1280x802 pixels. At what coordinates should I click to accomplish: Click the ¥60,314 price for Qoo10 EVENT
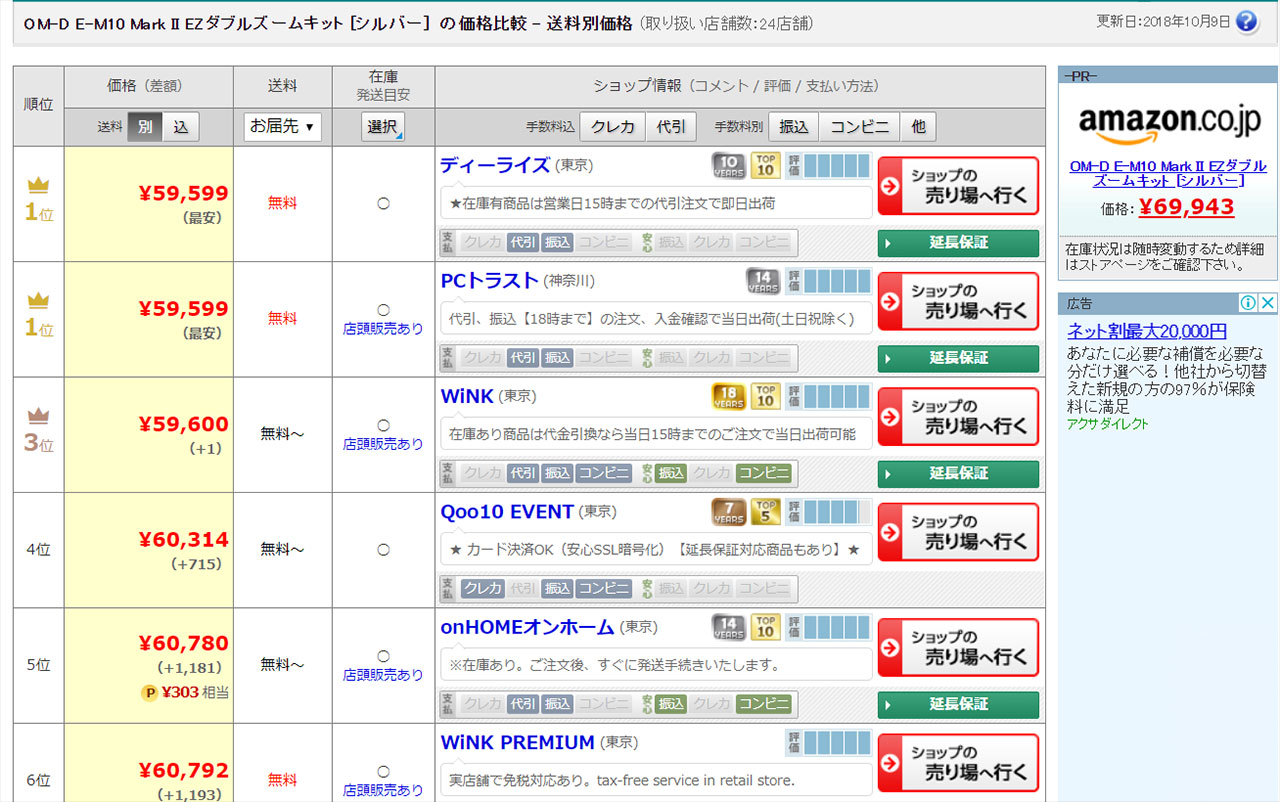point(183,540)
